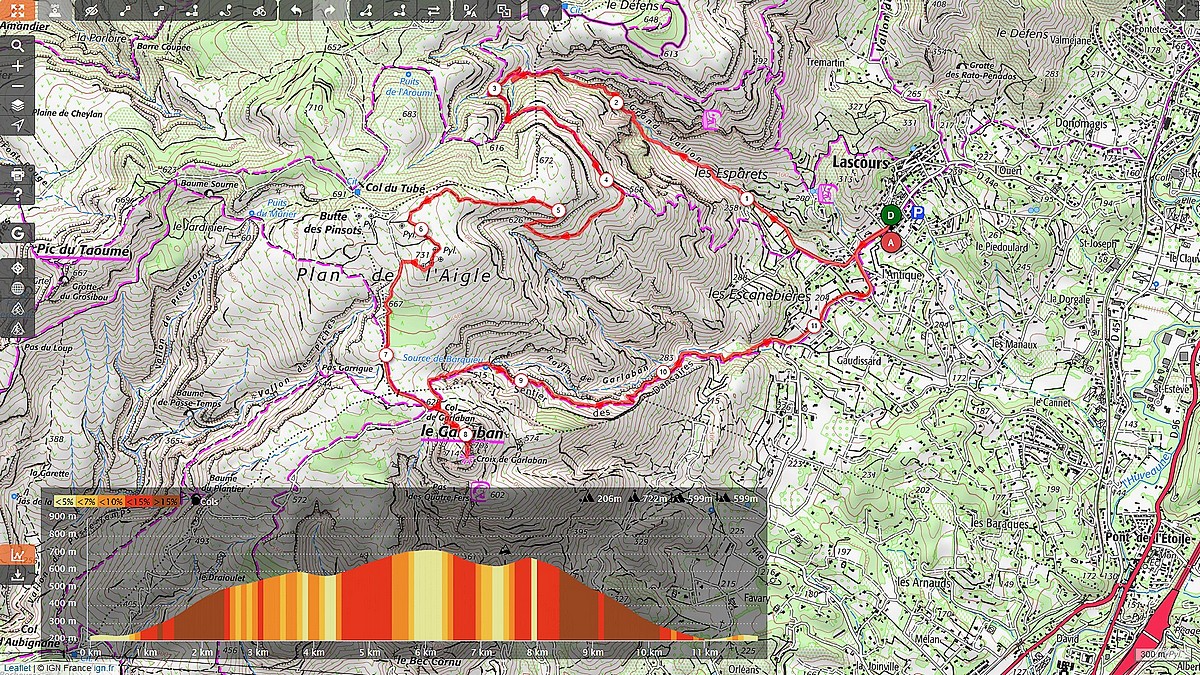Click the blue P parking marker
Screen dimensions: 1200x675
pyautogui.click(x=918, y=213)
